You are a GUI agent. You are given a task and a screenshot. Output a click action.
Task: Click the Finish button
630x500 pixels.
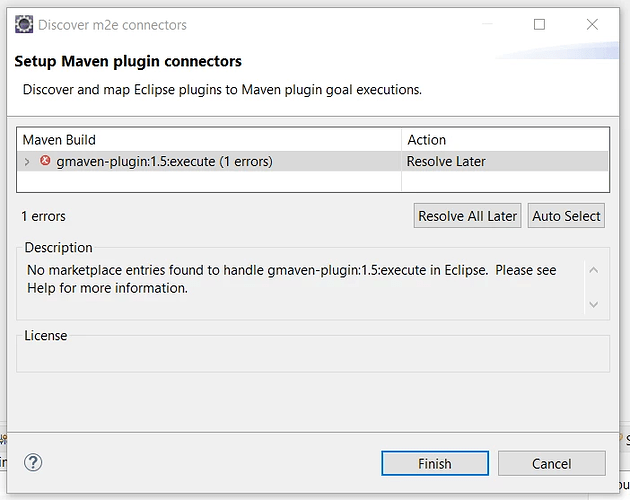coord(435,463)
